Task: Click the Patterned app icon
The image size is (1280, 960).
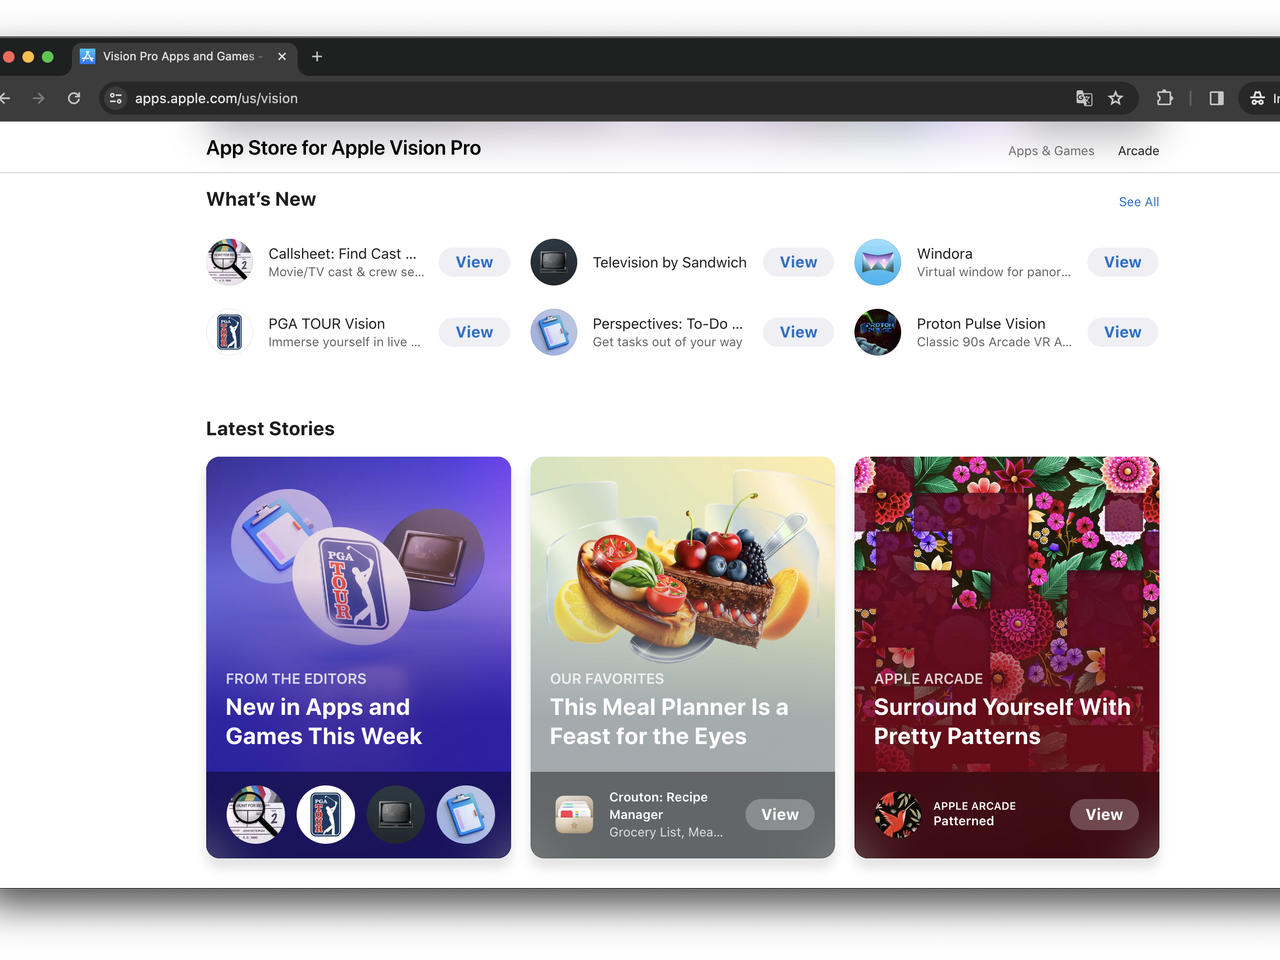Action: click(898, 814)
